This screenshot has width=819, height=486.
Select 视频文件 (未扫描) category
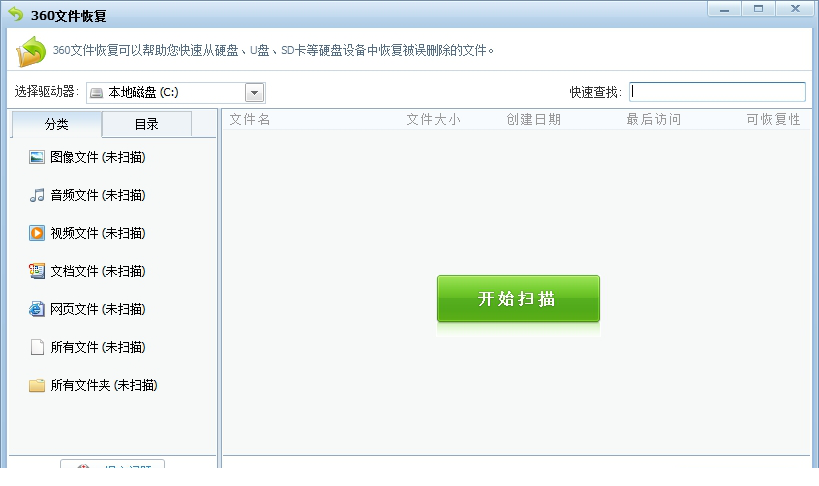pos(98,233)
